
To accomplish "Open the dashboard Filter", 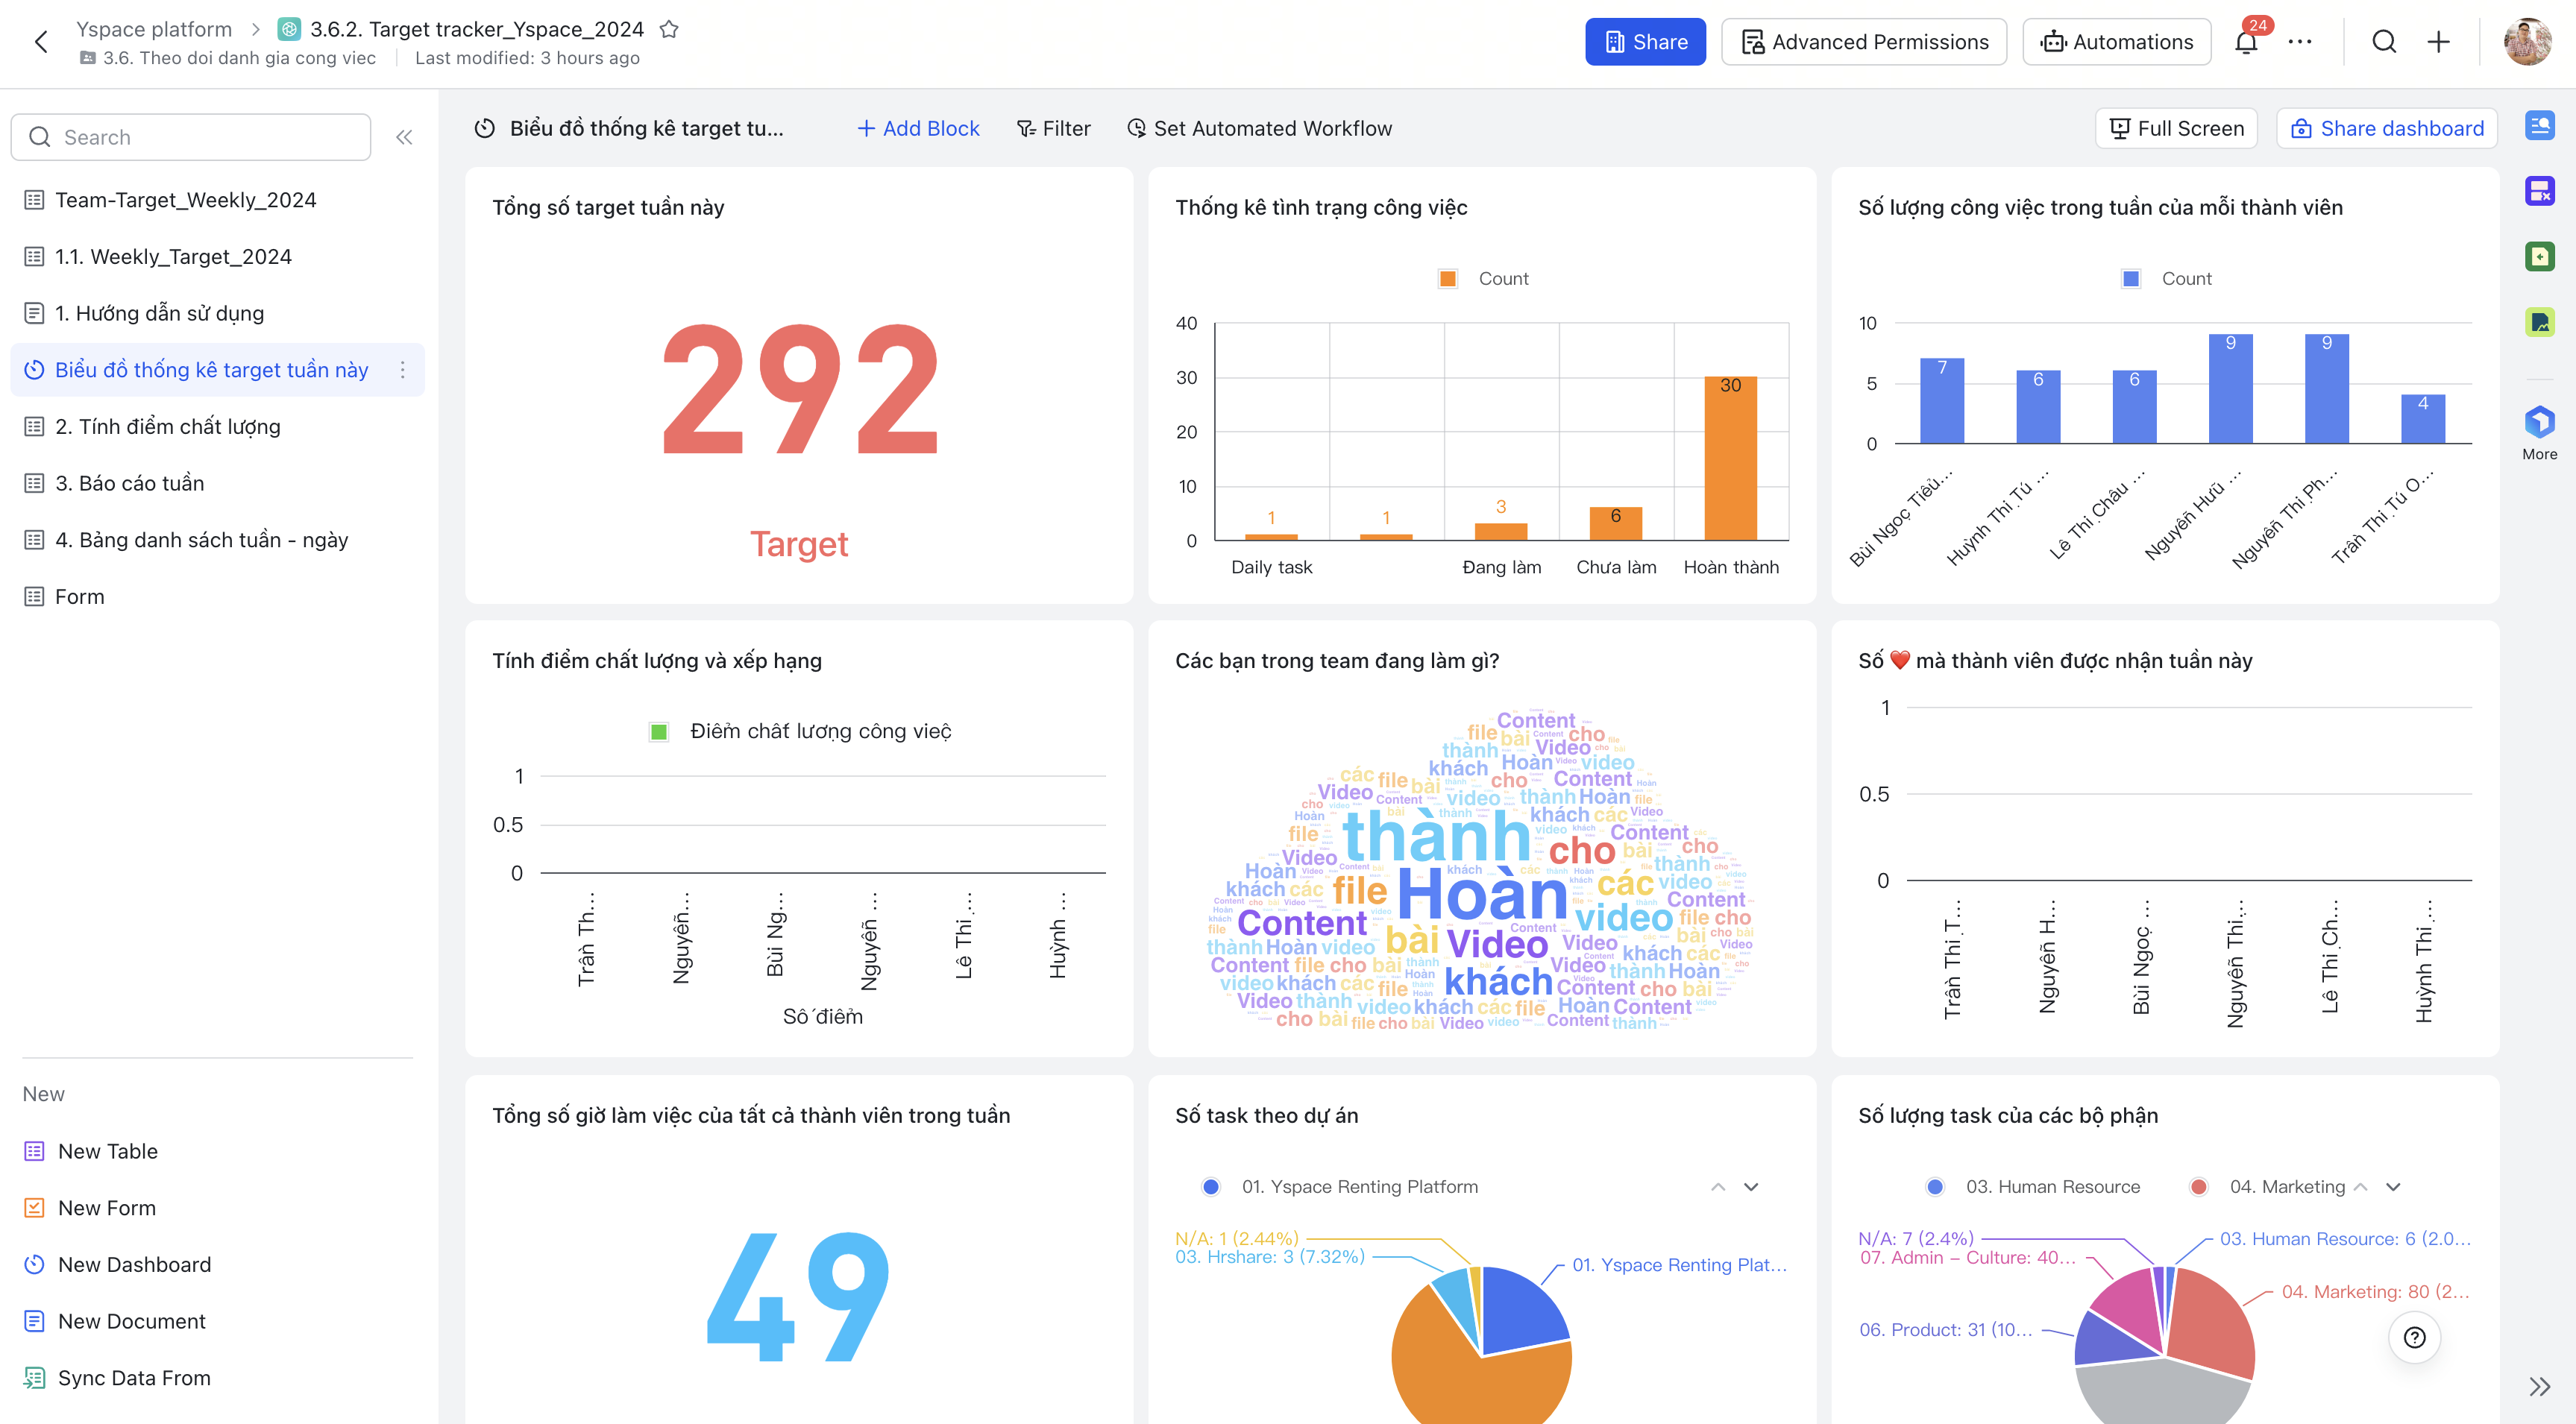I will pyautogui.click(x=1053, y=128).
